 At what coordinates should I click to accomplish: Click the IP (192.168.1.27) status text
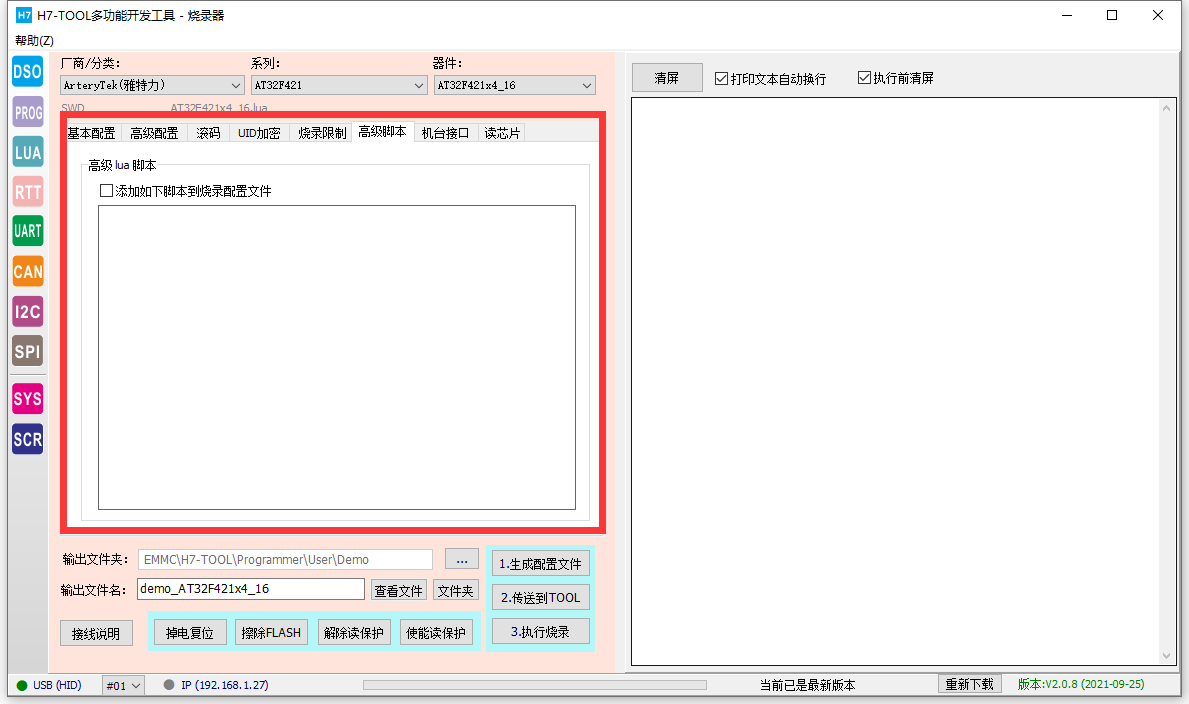(x=225, y=684)
